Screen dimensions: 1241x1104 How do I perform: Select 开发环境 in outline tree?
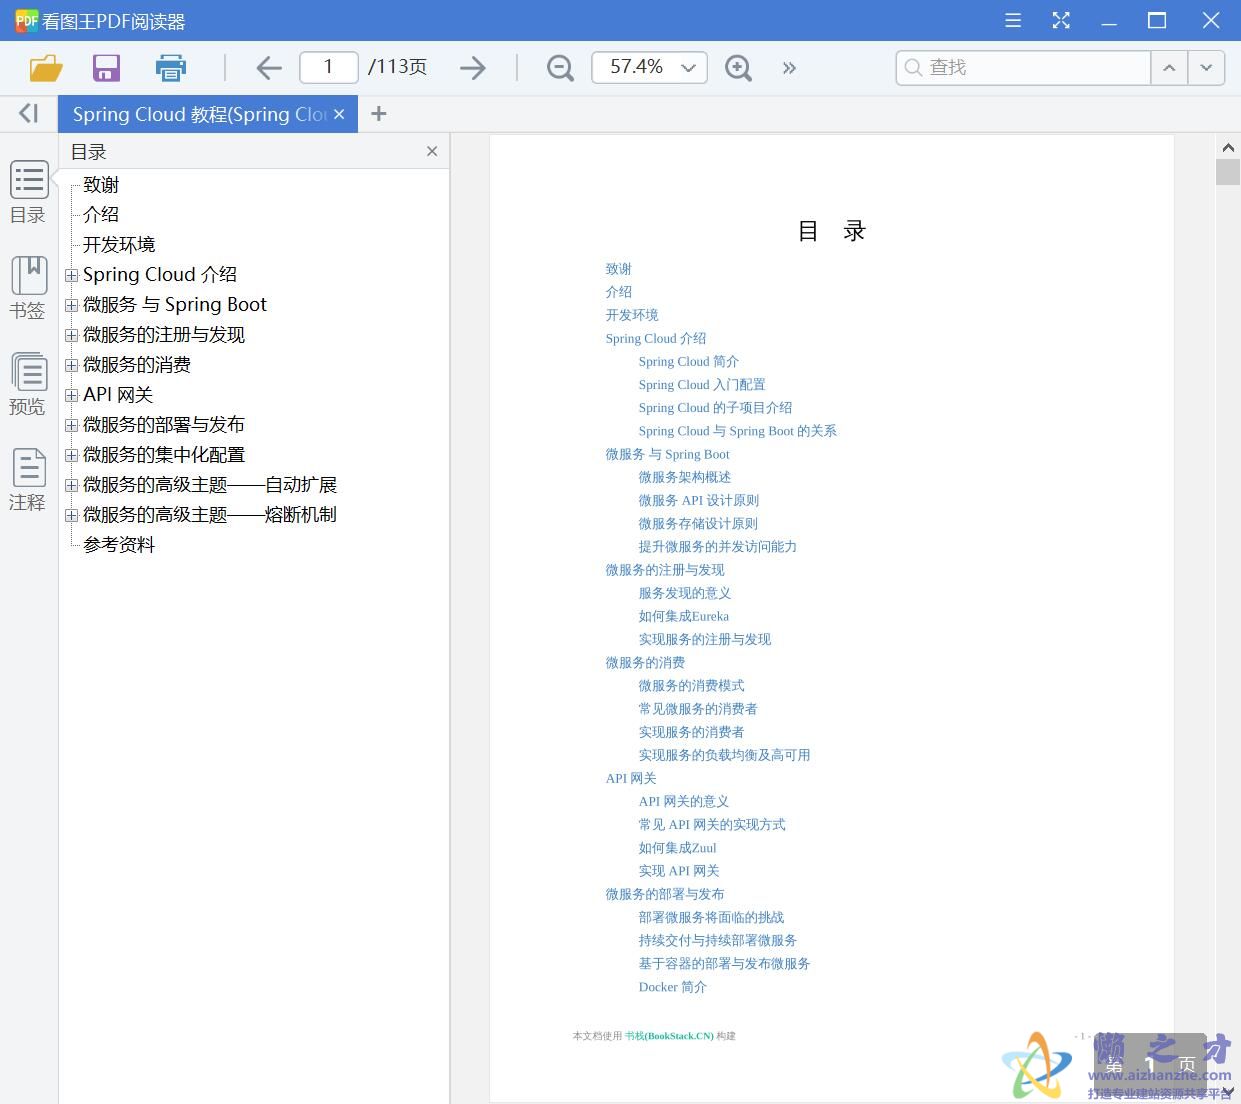pyautogui.click(x=119, y=245)
